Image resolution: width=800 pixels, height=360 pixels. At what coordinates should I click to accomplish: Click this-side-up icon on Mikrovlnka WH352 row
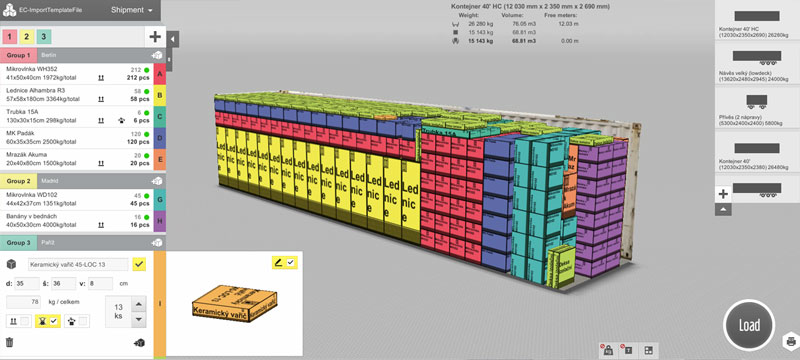(101, 78)
